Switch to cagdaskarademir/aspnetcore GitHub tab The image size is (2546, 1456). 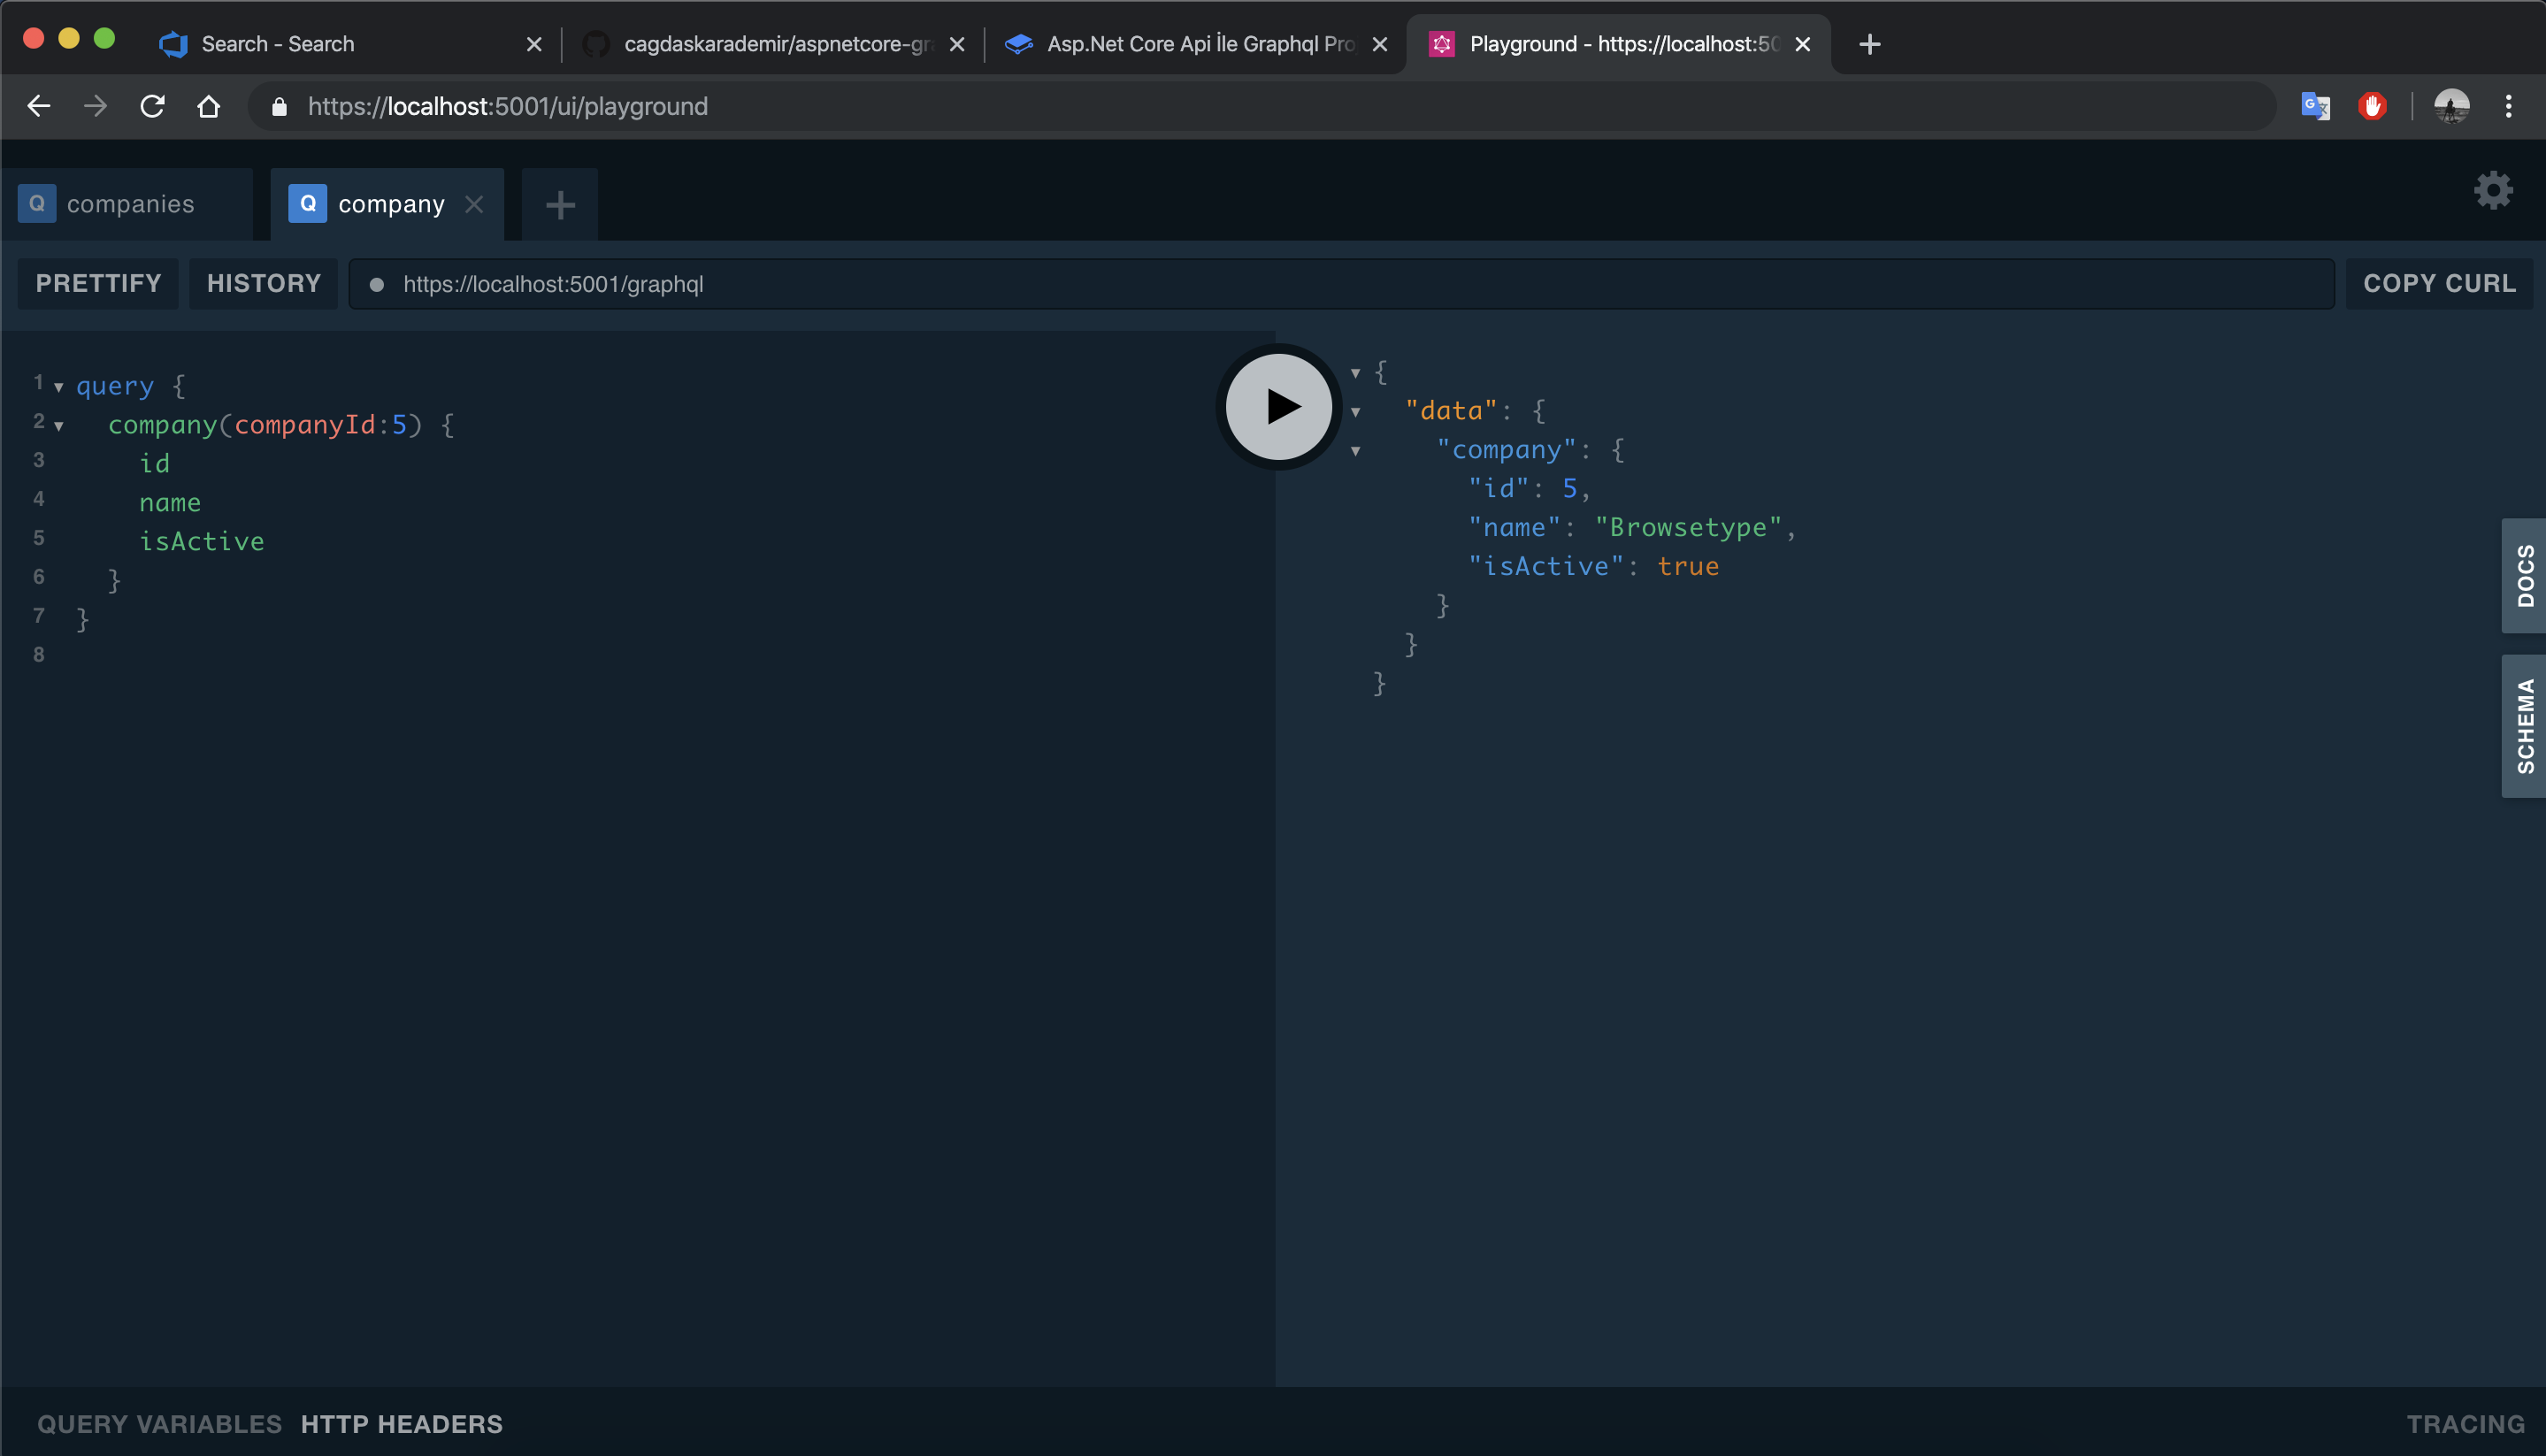coord(773,44)
